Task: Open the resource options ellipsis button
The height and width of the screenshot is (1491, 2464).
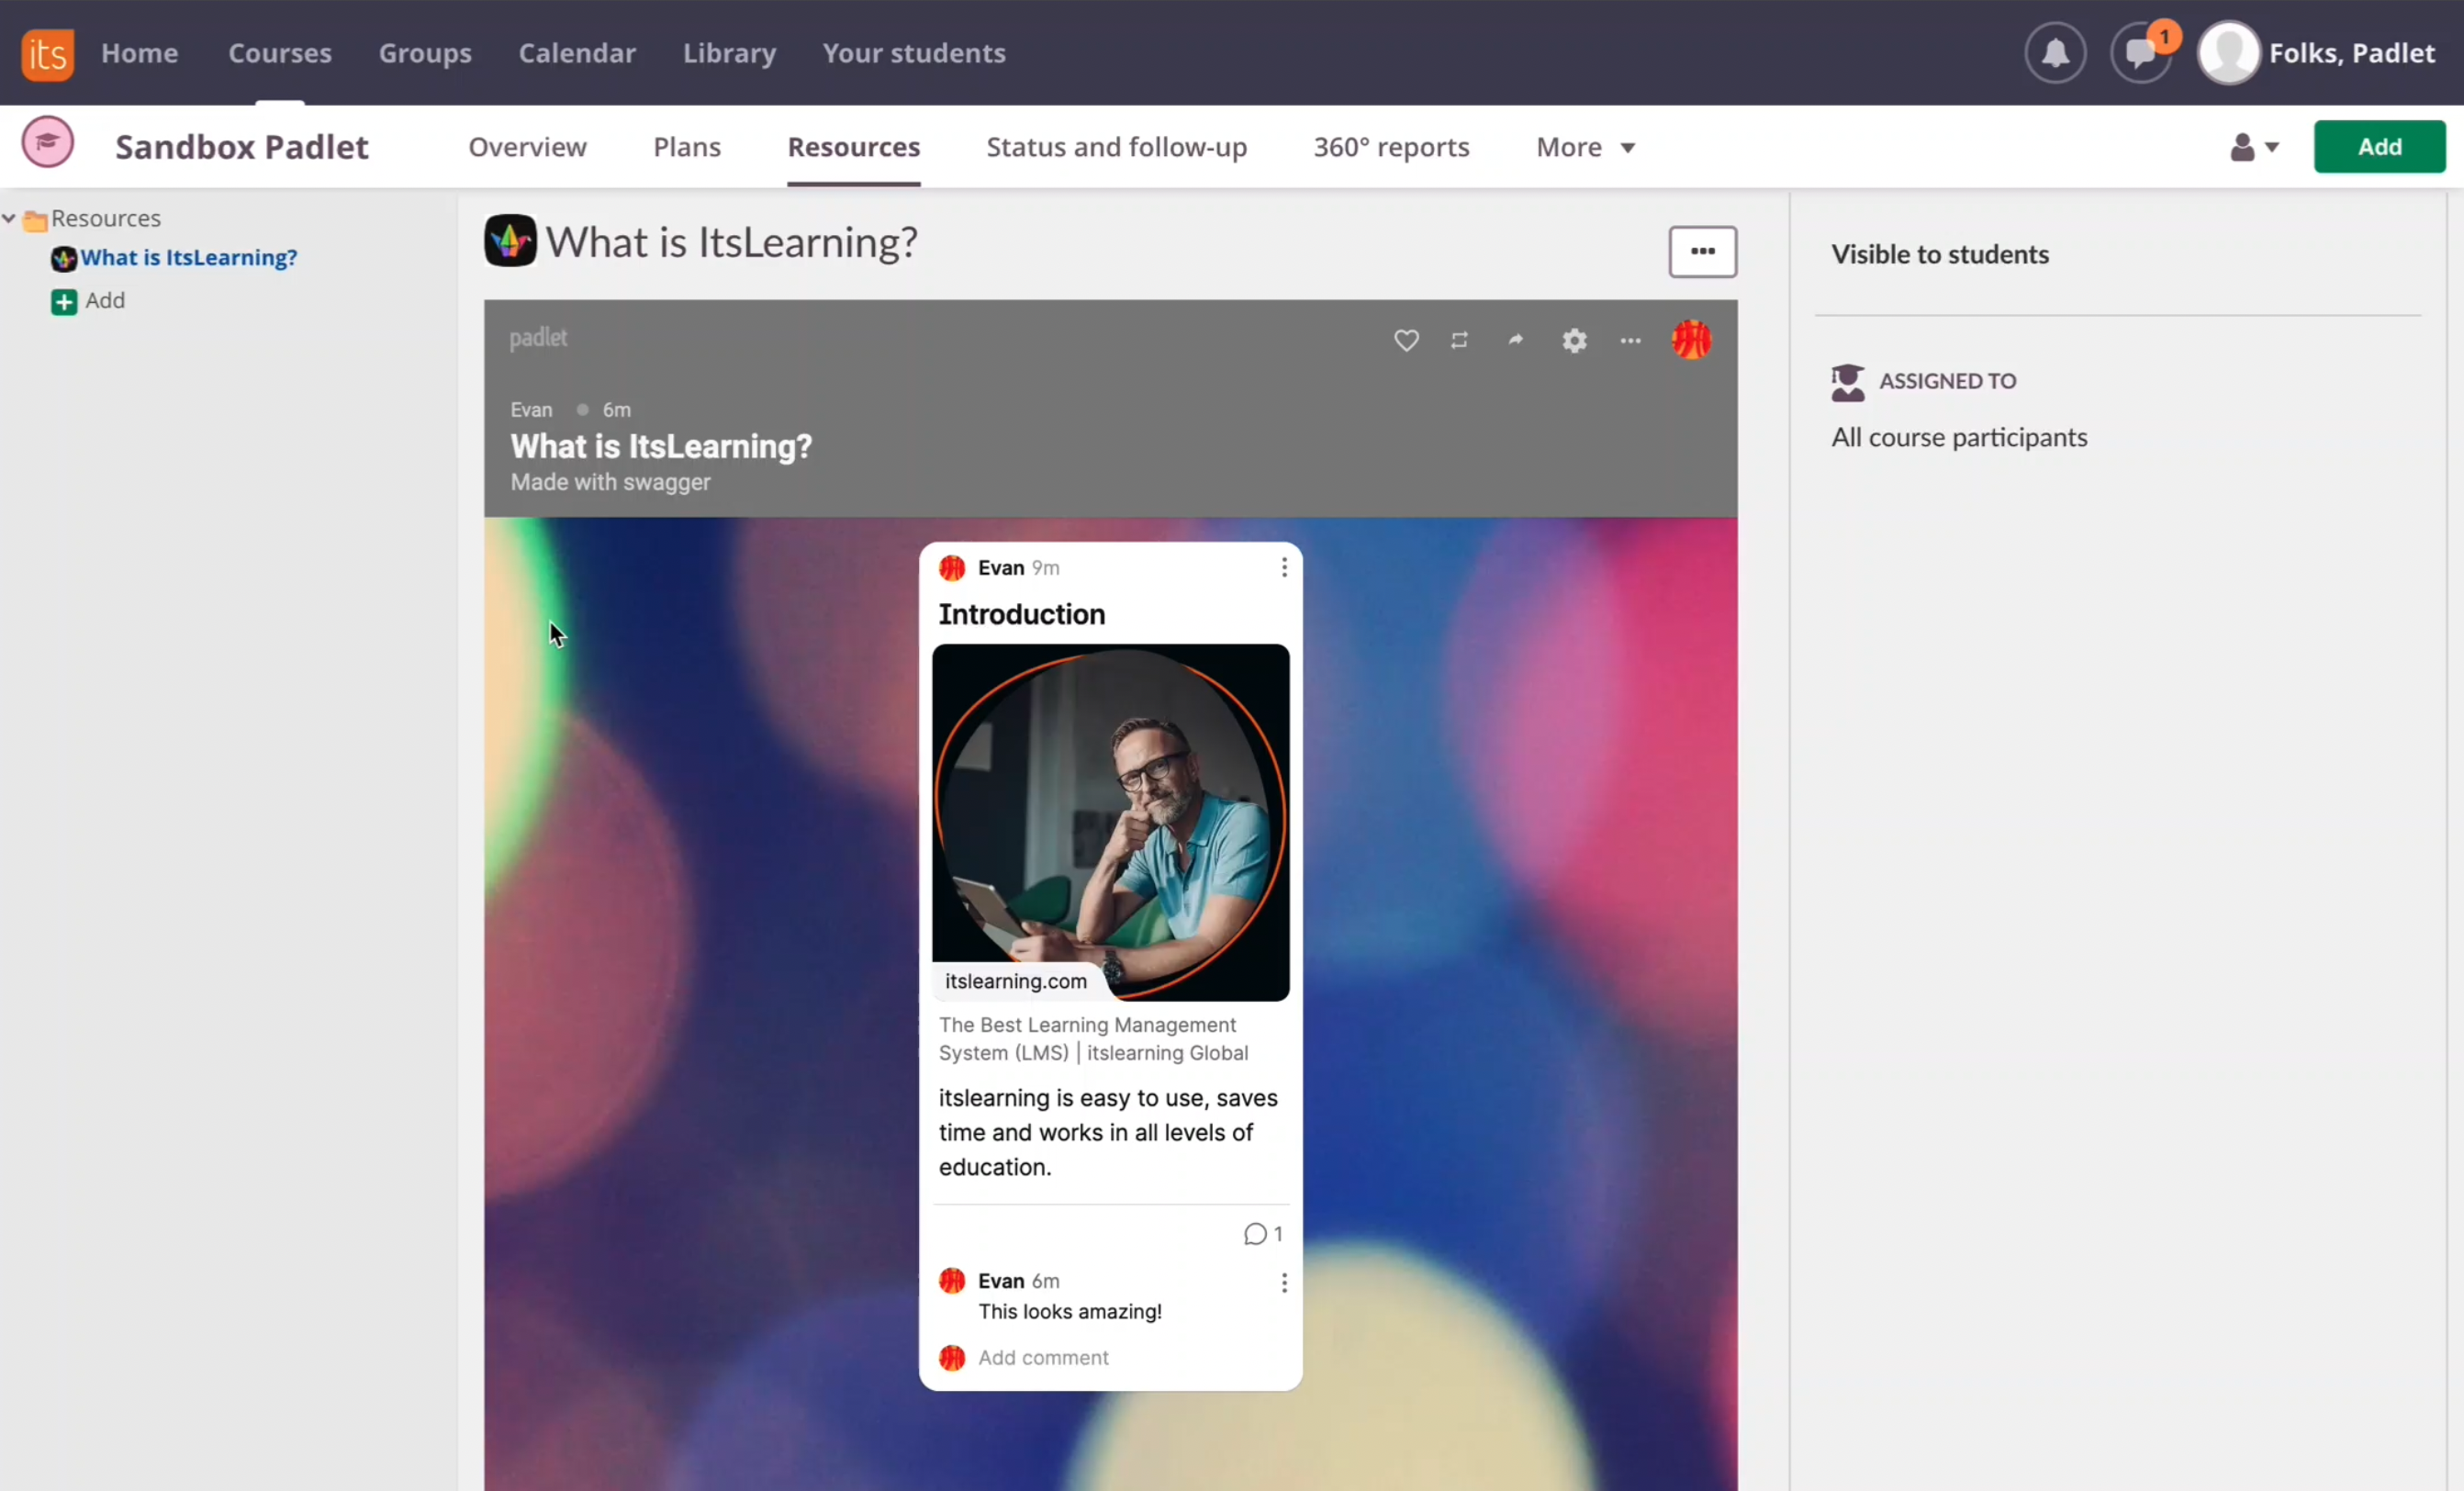Action: point(1702,252)
